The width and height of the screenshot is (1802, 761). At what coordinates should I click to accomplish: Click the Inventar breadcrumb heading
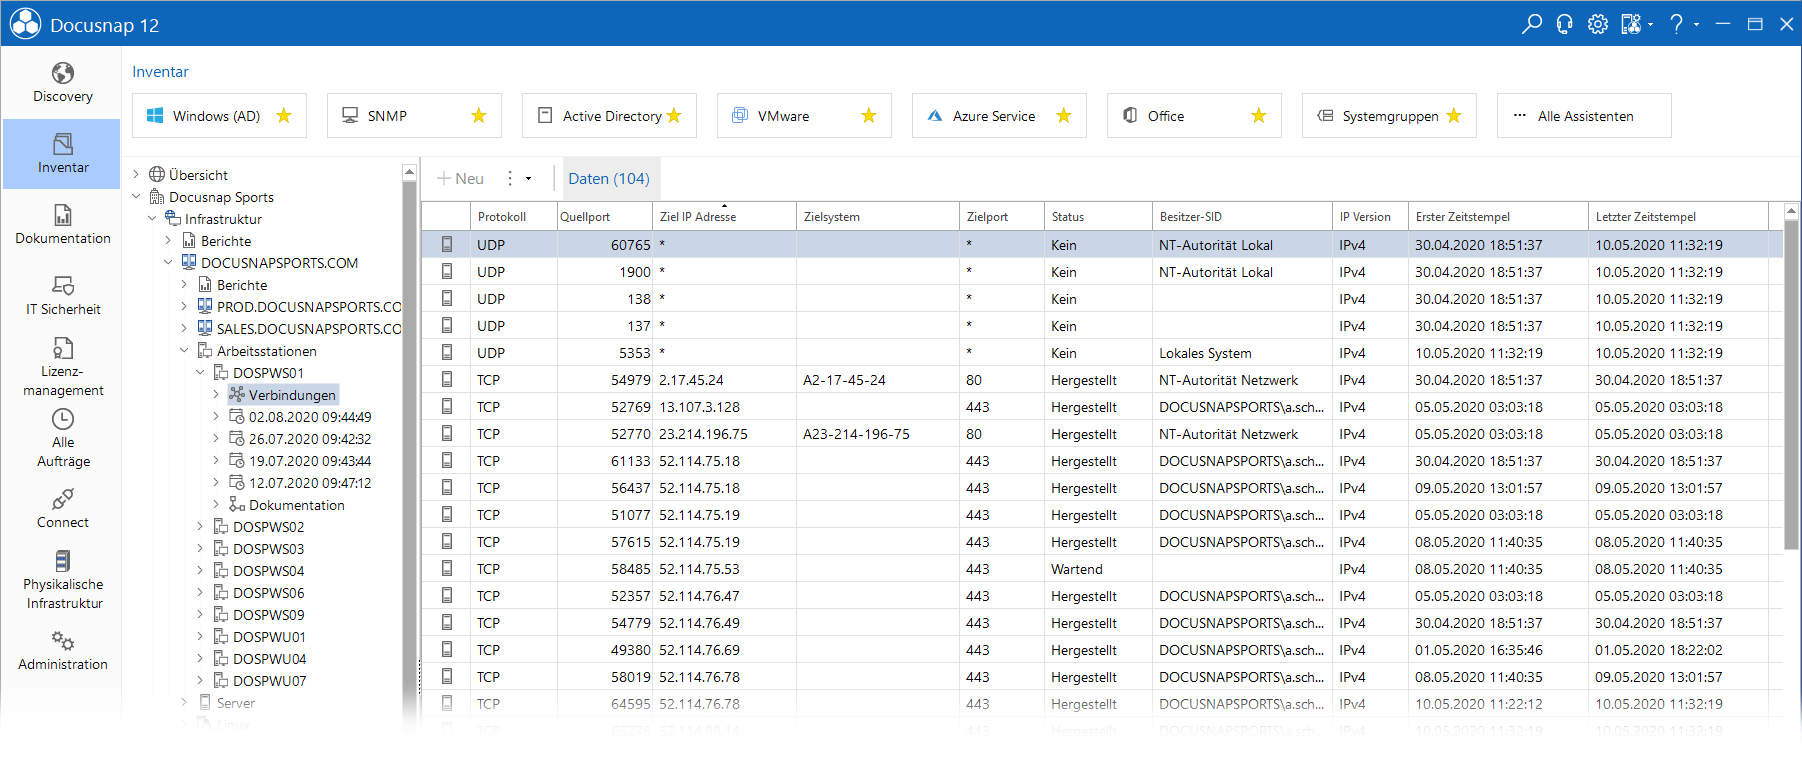point(160,72)
